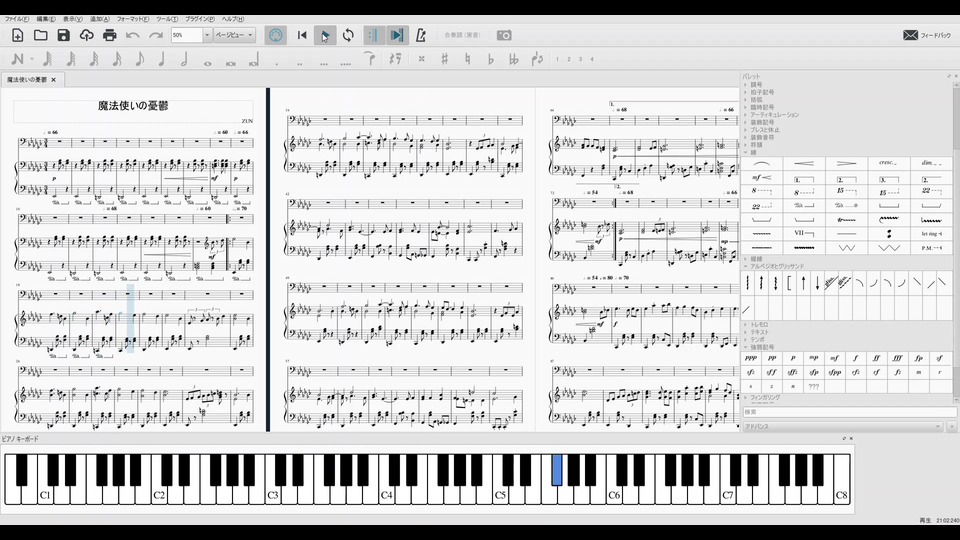The image size is (960, 540).
Task: Print the score with the printer icon
Action: pyautogui.click(x=110, y=36)
